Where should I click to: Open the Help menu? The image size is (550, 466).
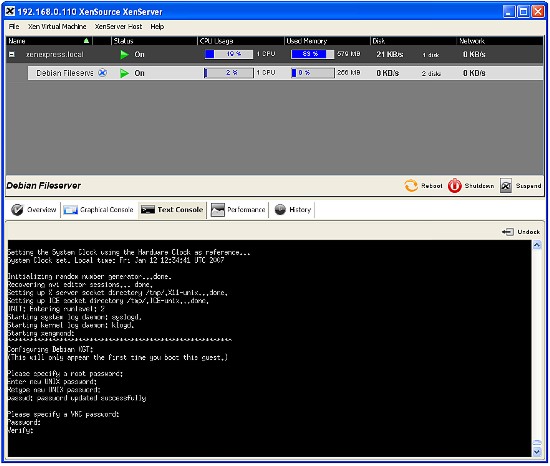(x=157, y=27)
